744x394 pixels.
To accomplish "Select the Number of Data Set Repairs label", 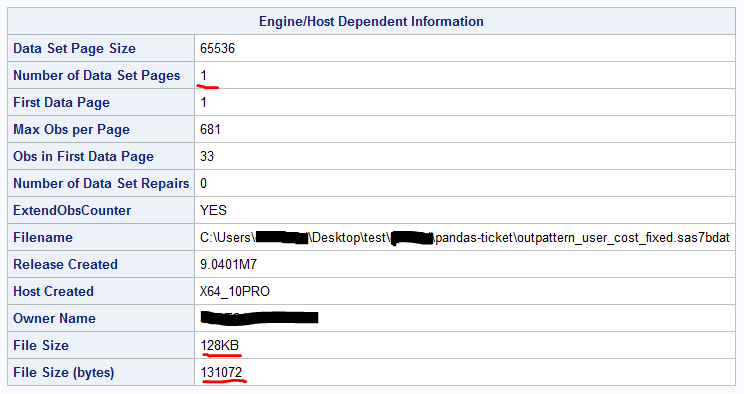I will click(x=101, y=184).
